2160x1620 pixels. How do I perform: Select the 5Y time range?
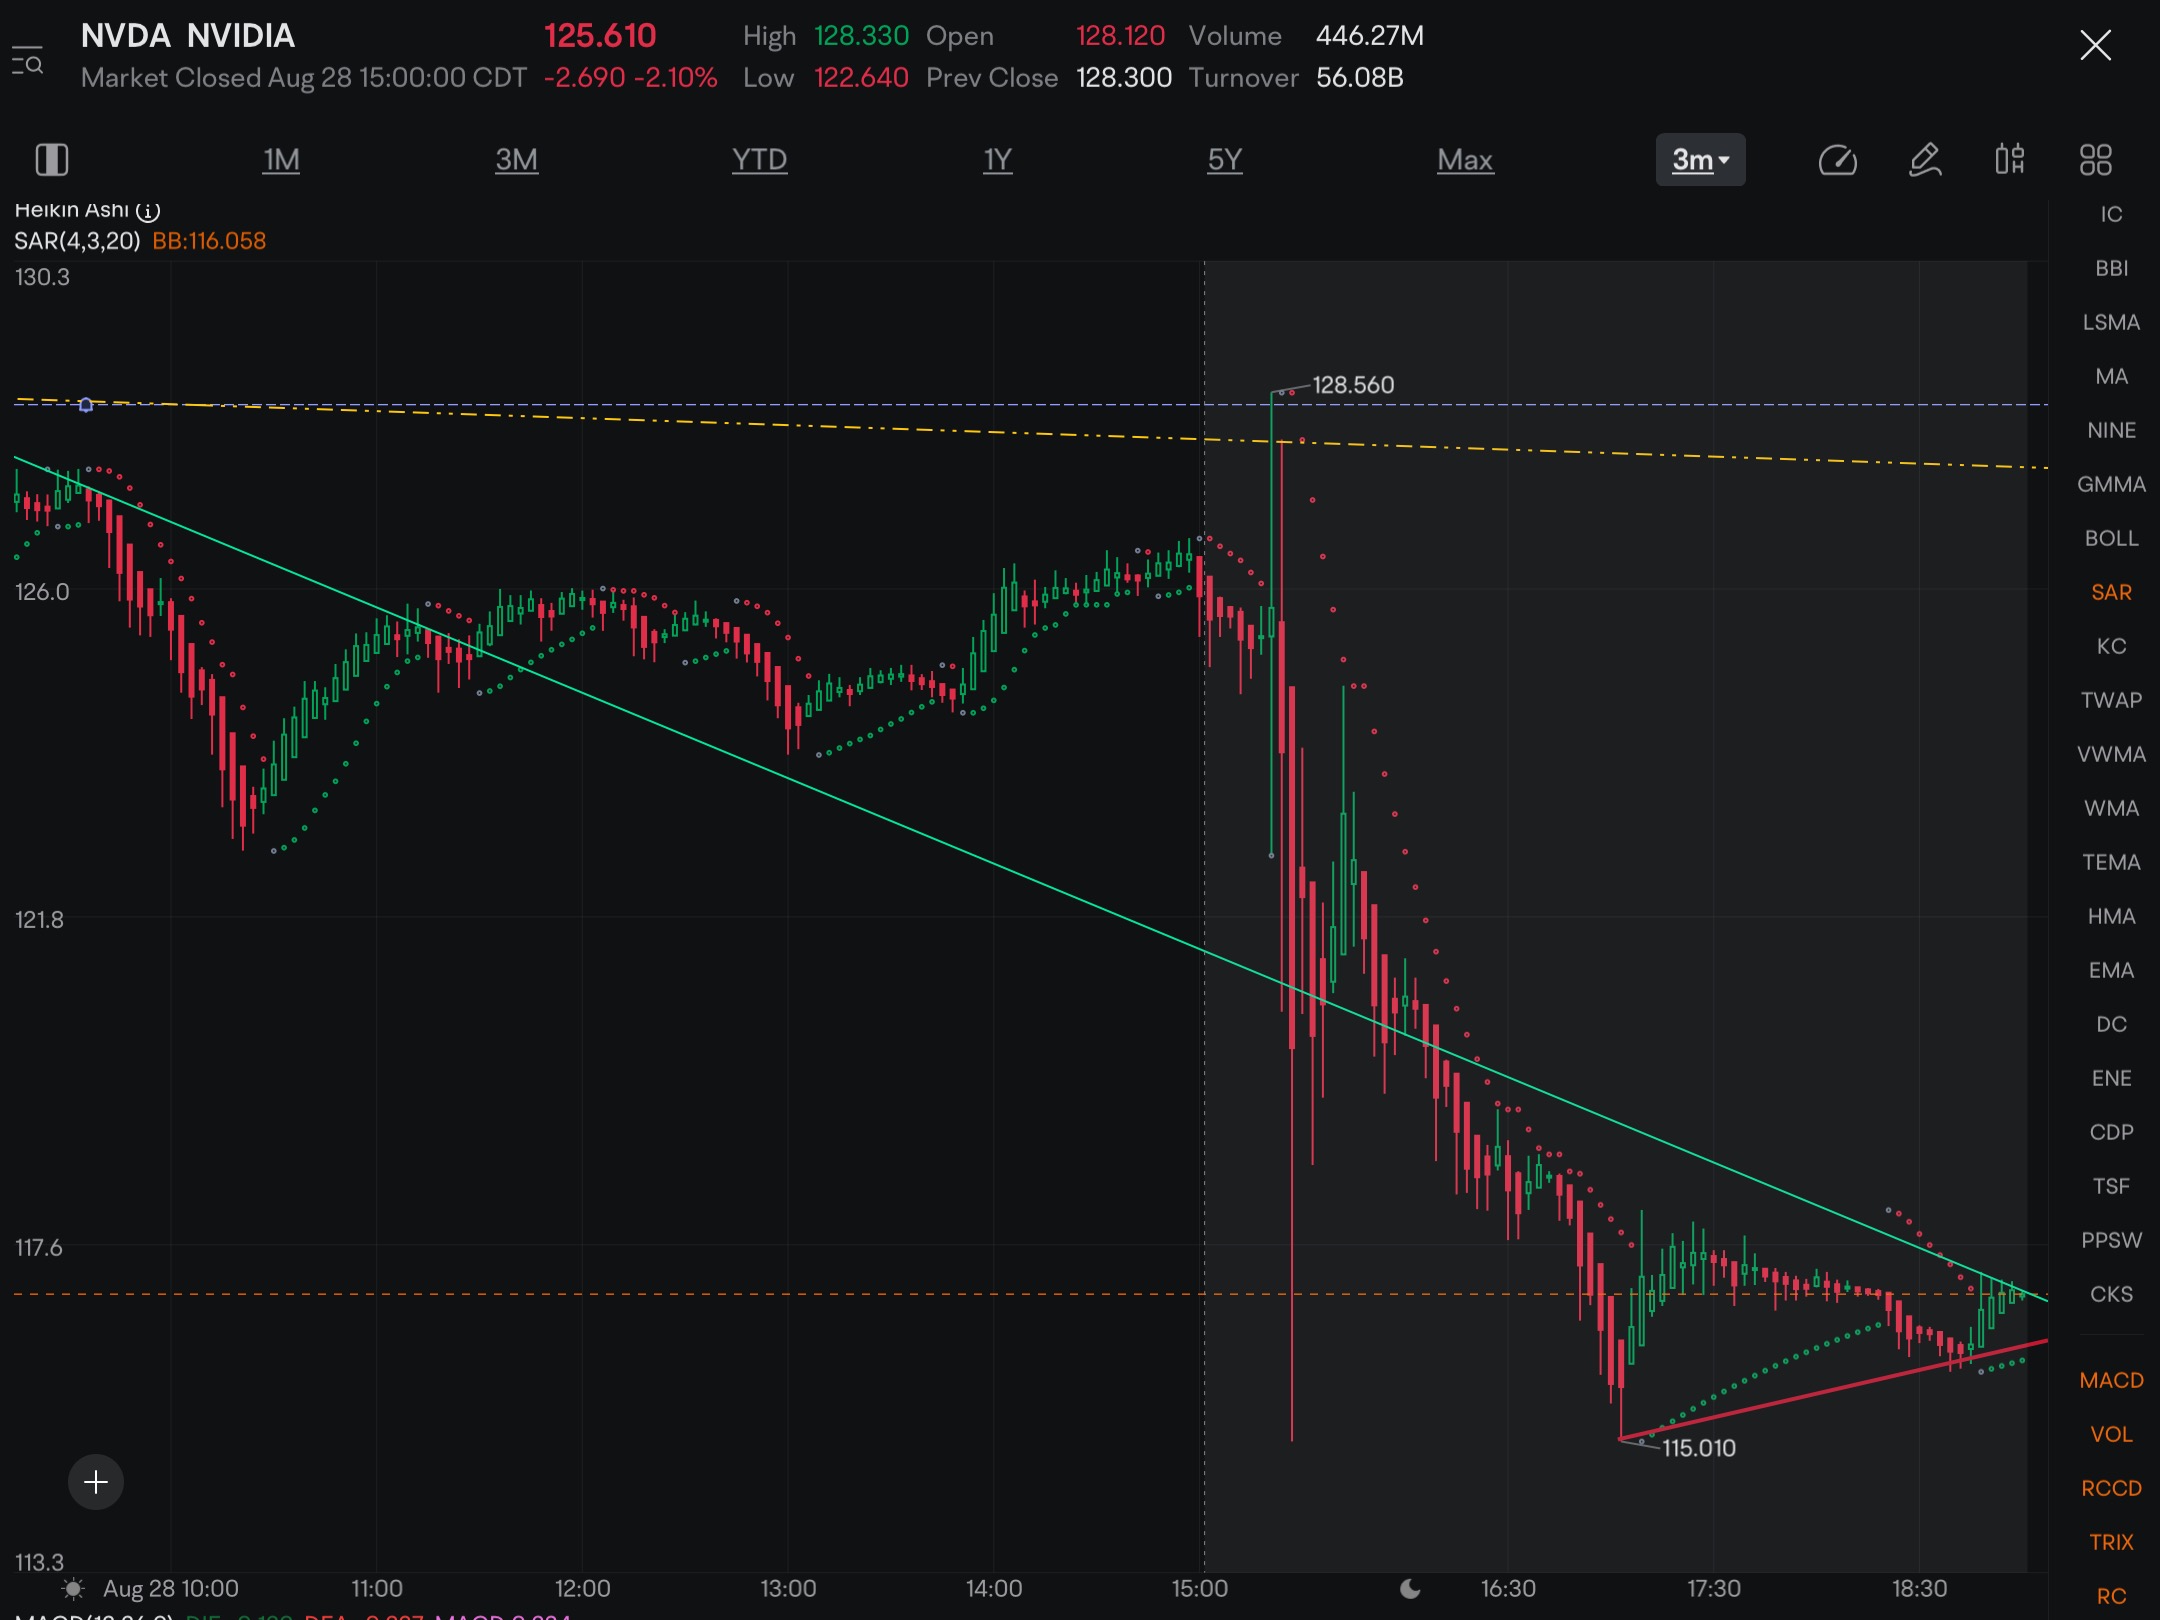pos(1225,160)
